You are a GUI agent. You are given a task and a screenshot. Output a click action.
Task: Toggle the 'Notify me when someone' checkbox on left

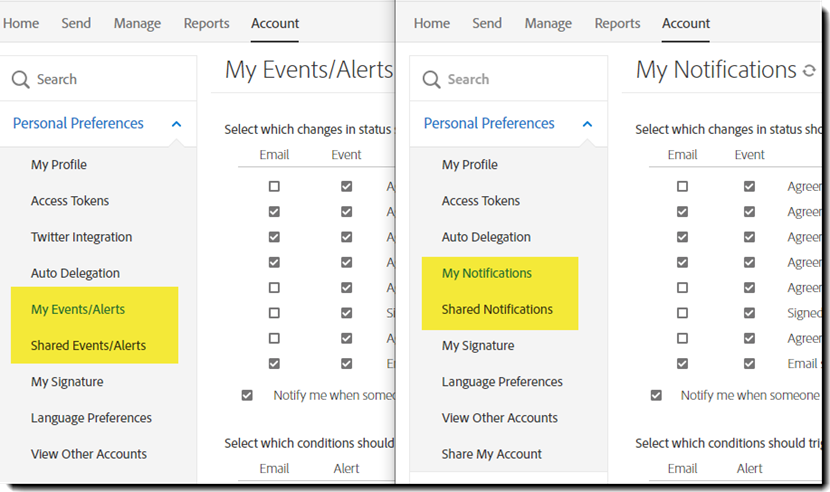pos(247,395)
